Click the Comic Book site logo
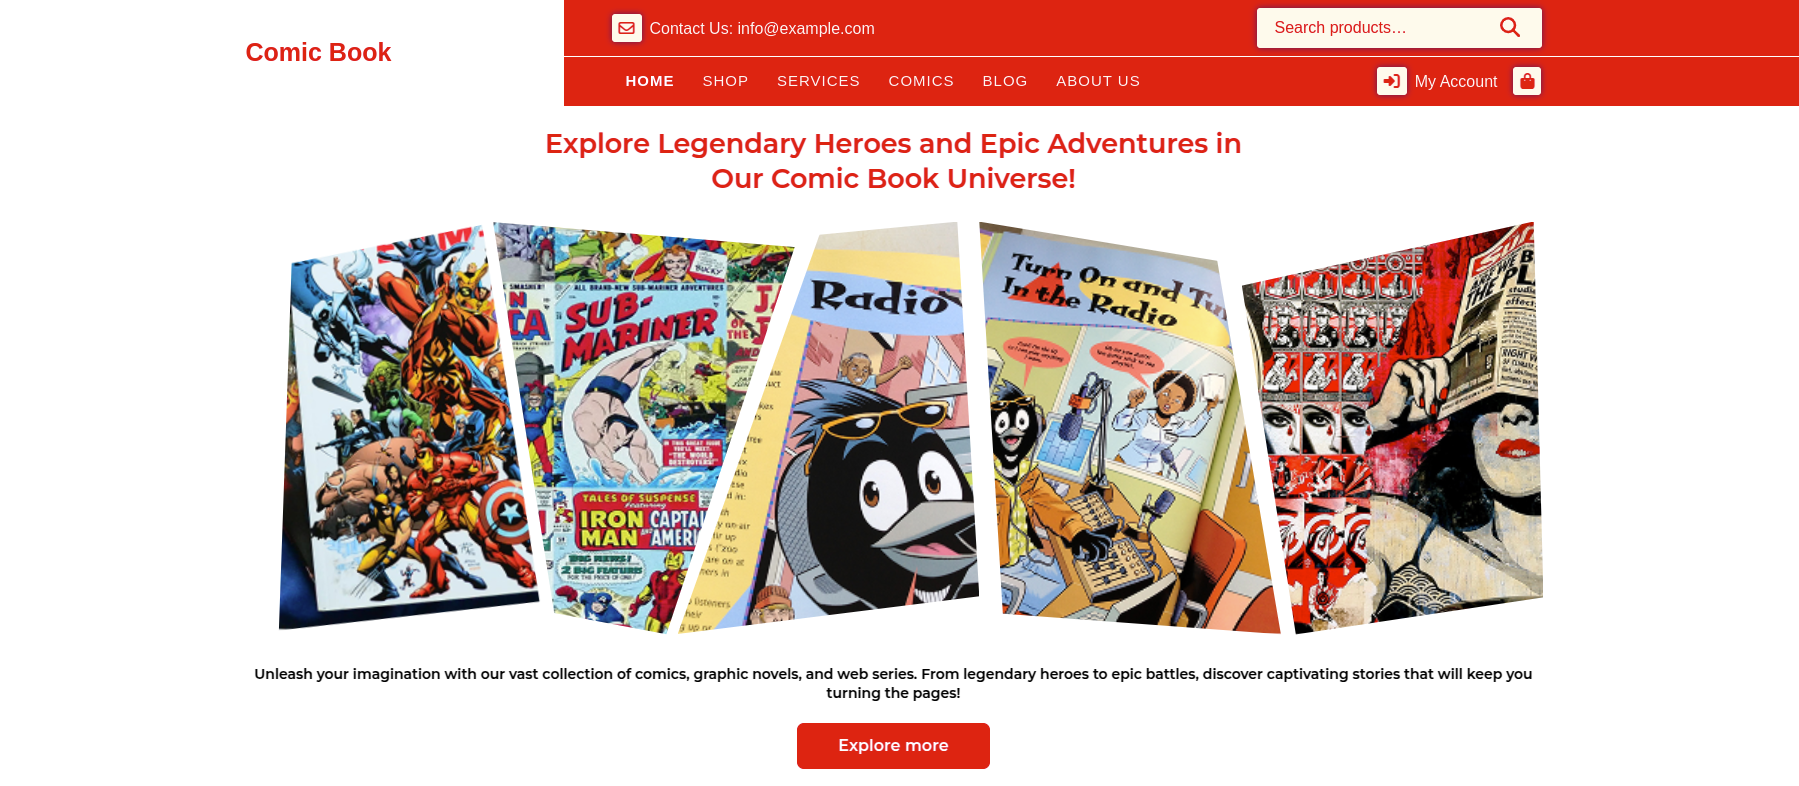Screen dimensions: 1799x786 pos(318,52)
